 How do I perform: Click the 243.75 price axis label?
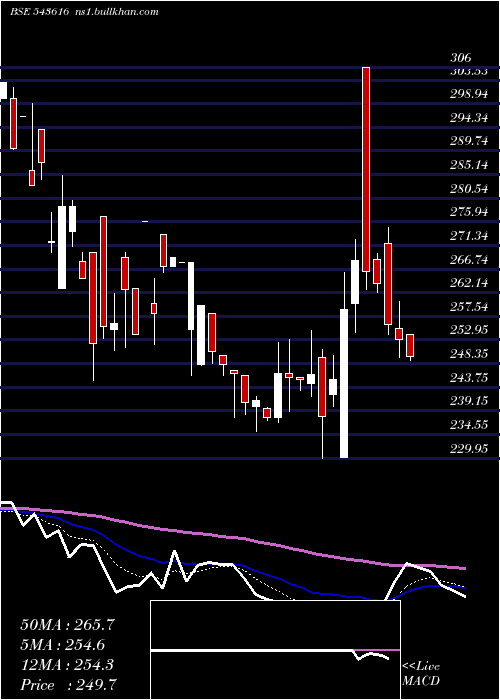[x=468, y=378]
